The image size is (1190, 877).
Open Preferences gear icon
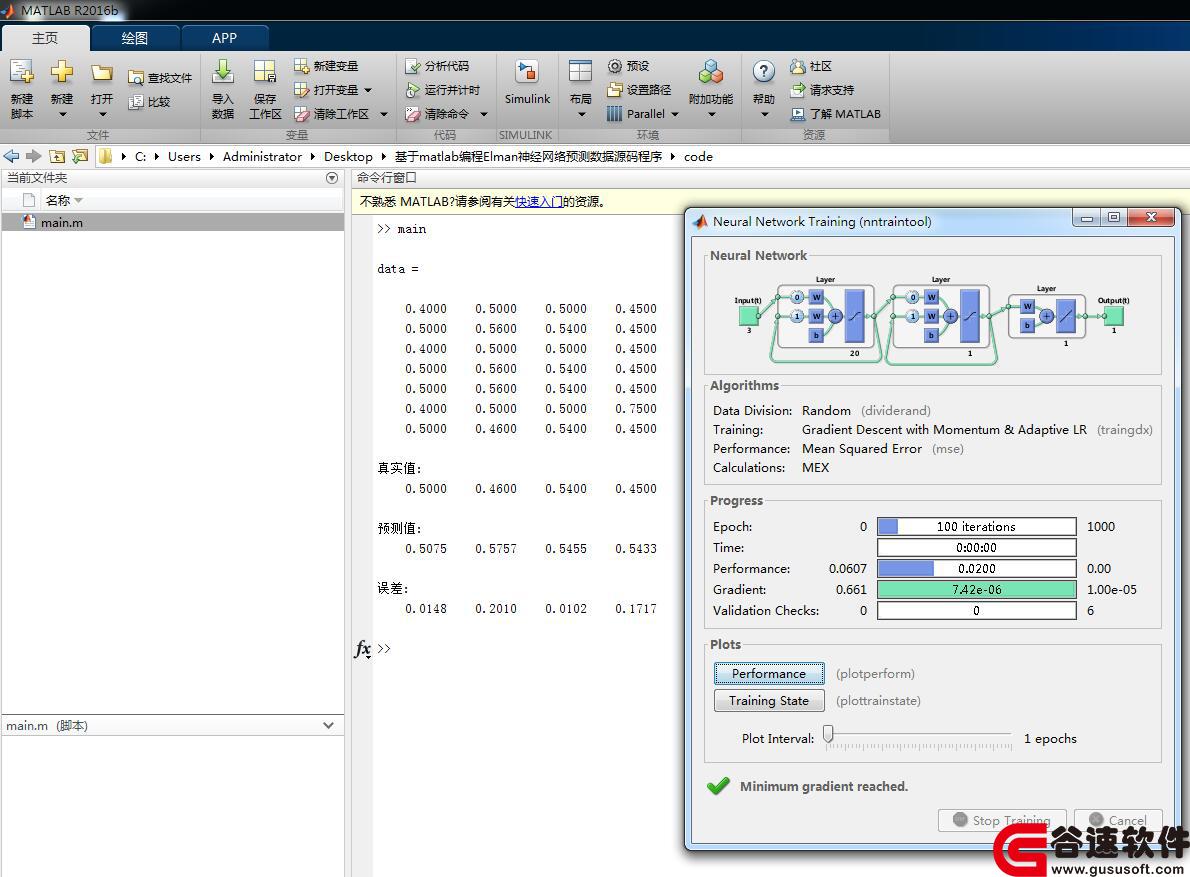[615, 66]
